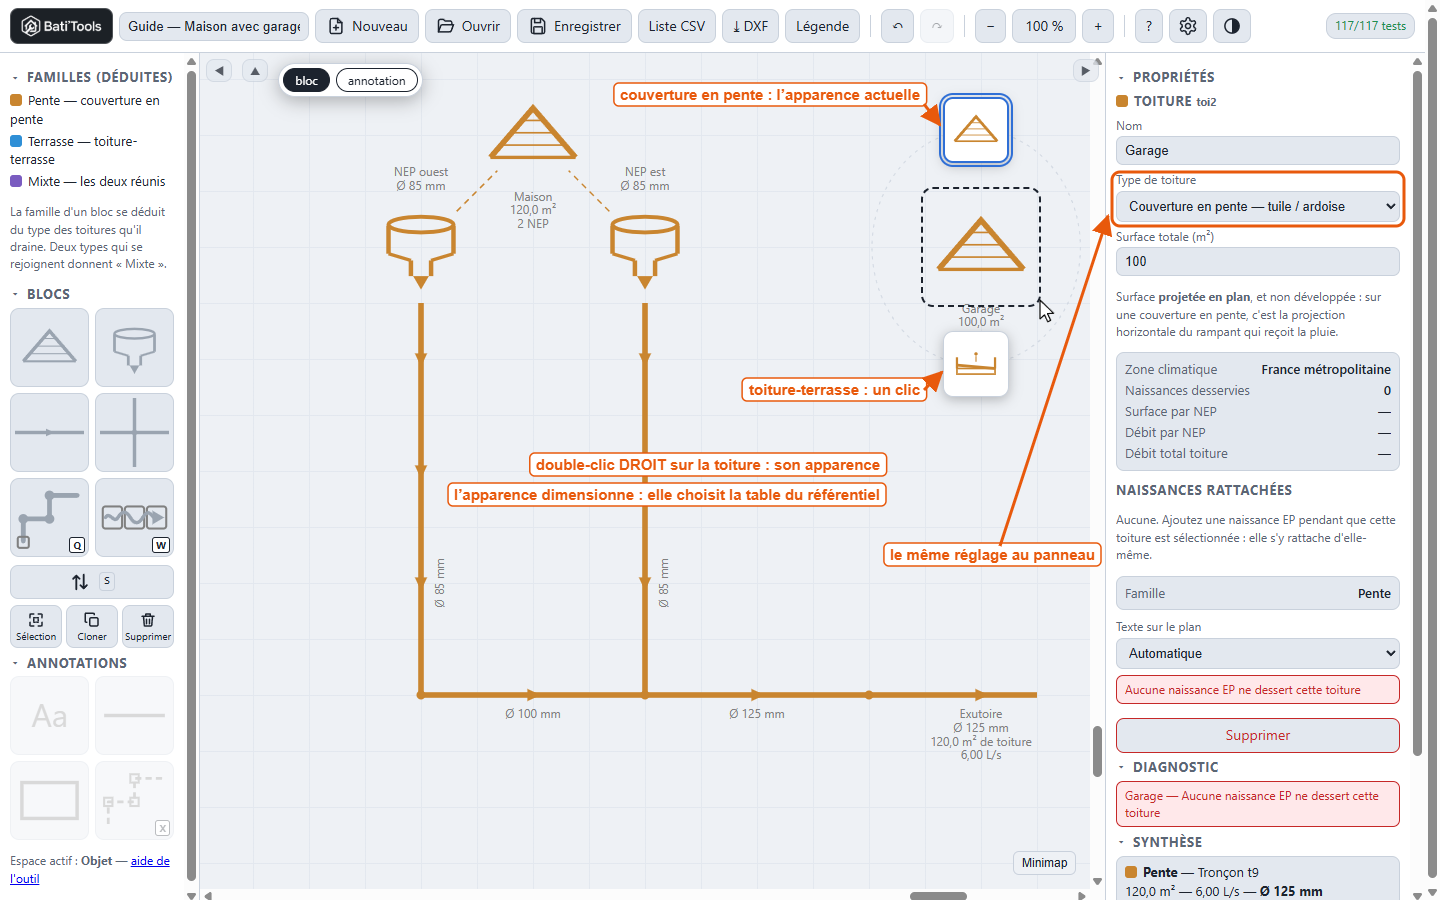Viewport: 1440px width, 900px height.
Task: Collapse the Familles (déduites) section
Action: (x=91, y=77)
